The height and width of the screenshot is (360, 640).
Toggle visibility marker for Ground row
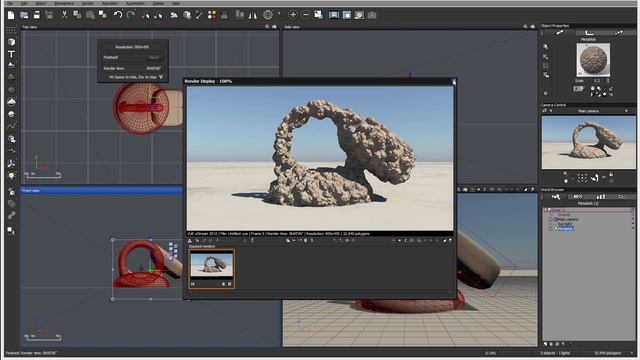(633, 215)
